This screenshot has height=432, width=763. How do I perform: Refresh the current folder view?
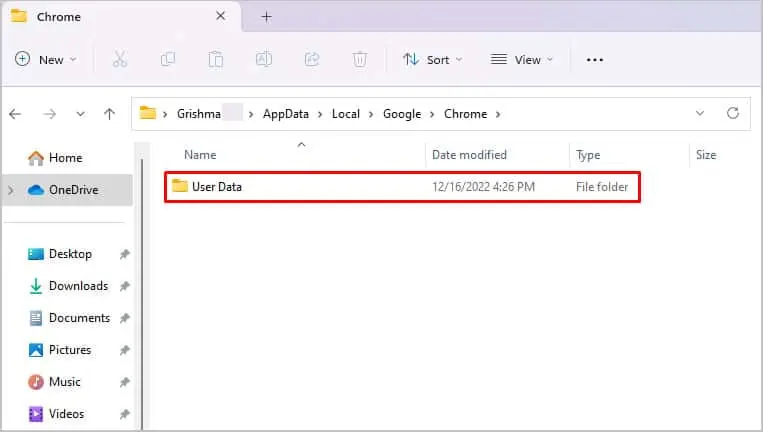pos(733,113)
